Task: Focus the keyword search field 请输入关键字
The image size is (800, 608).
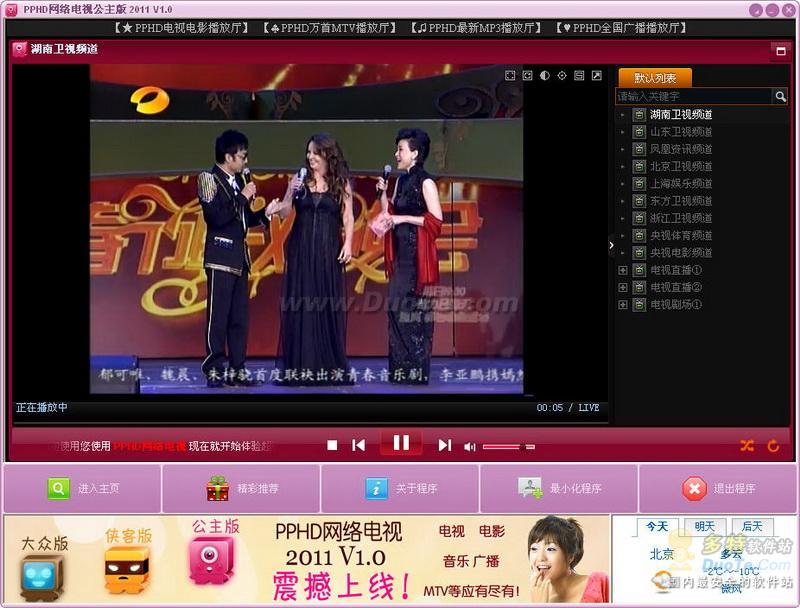Action: pyautogui.click(x=694, y=96)
